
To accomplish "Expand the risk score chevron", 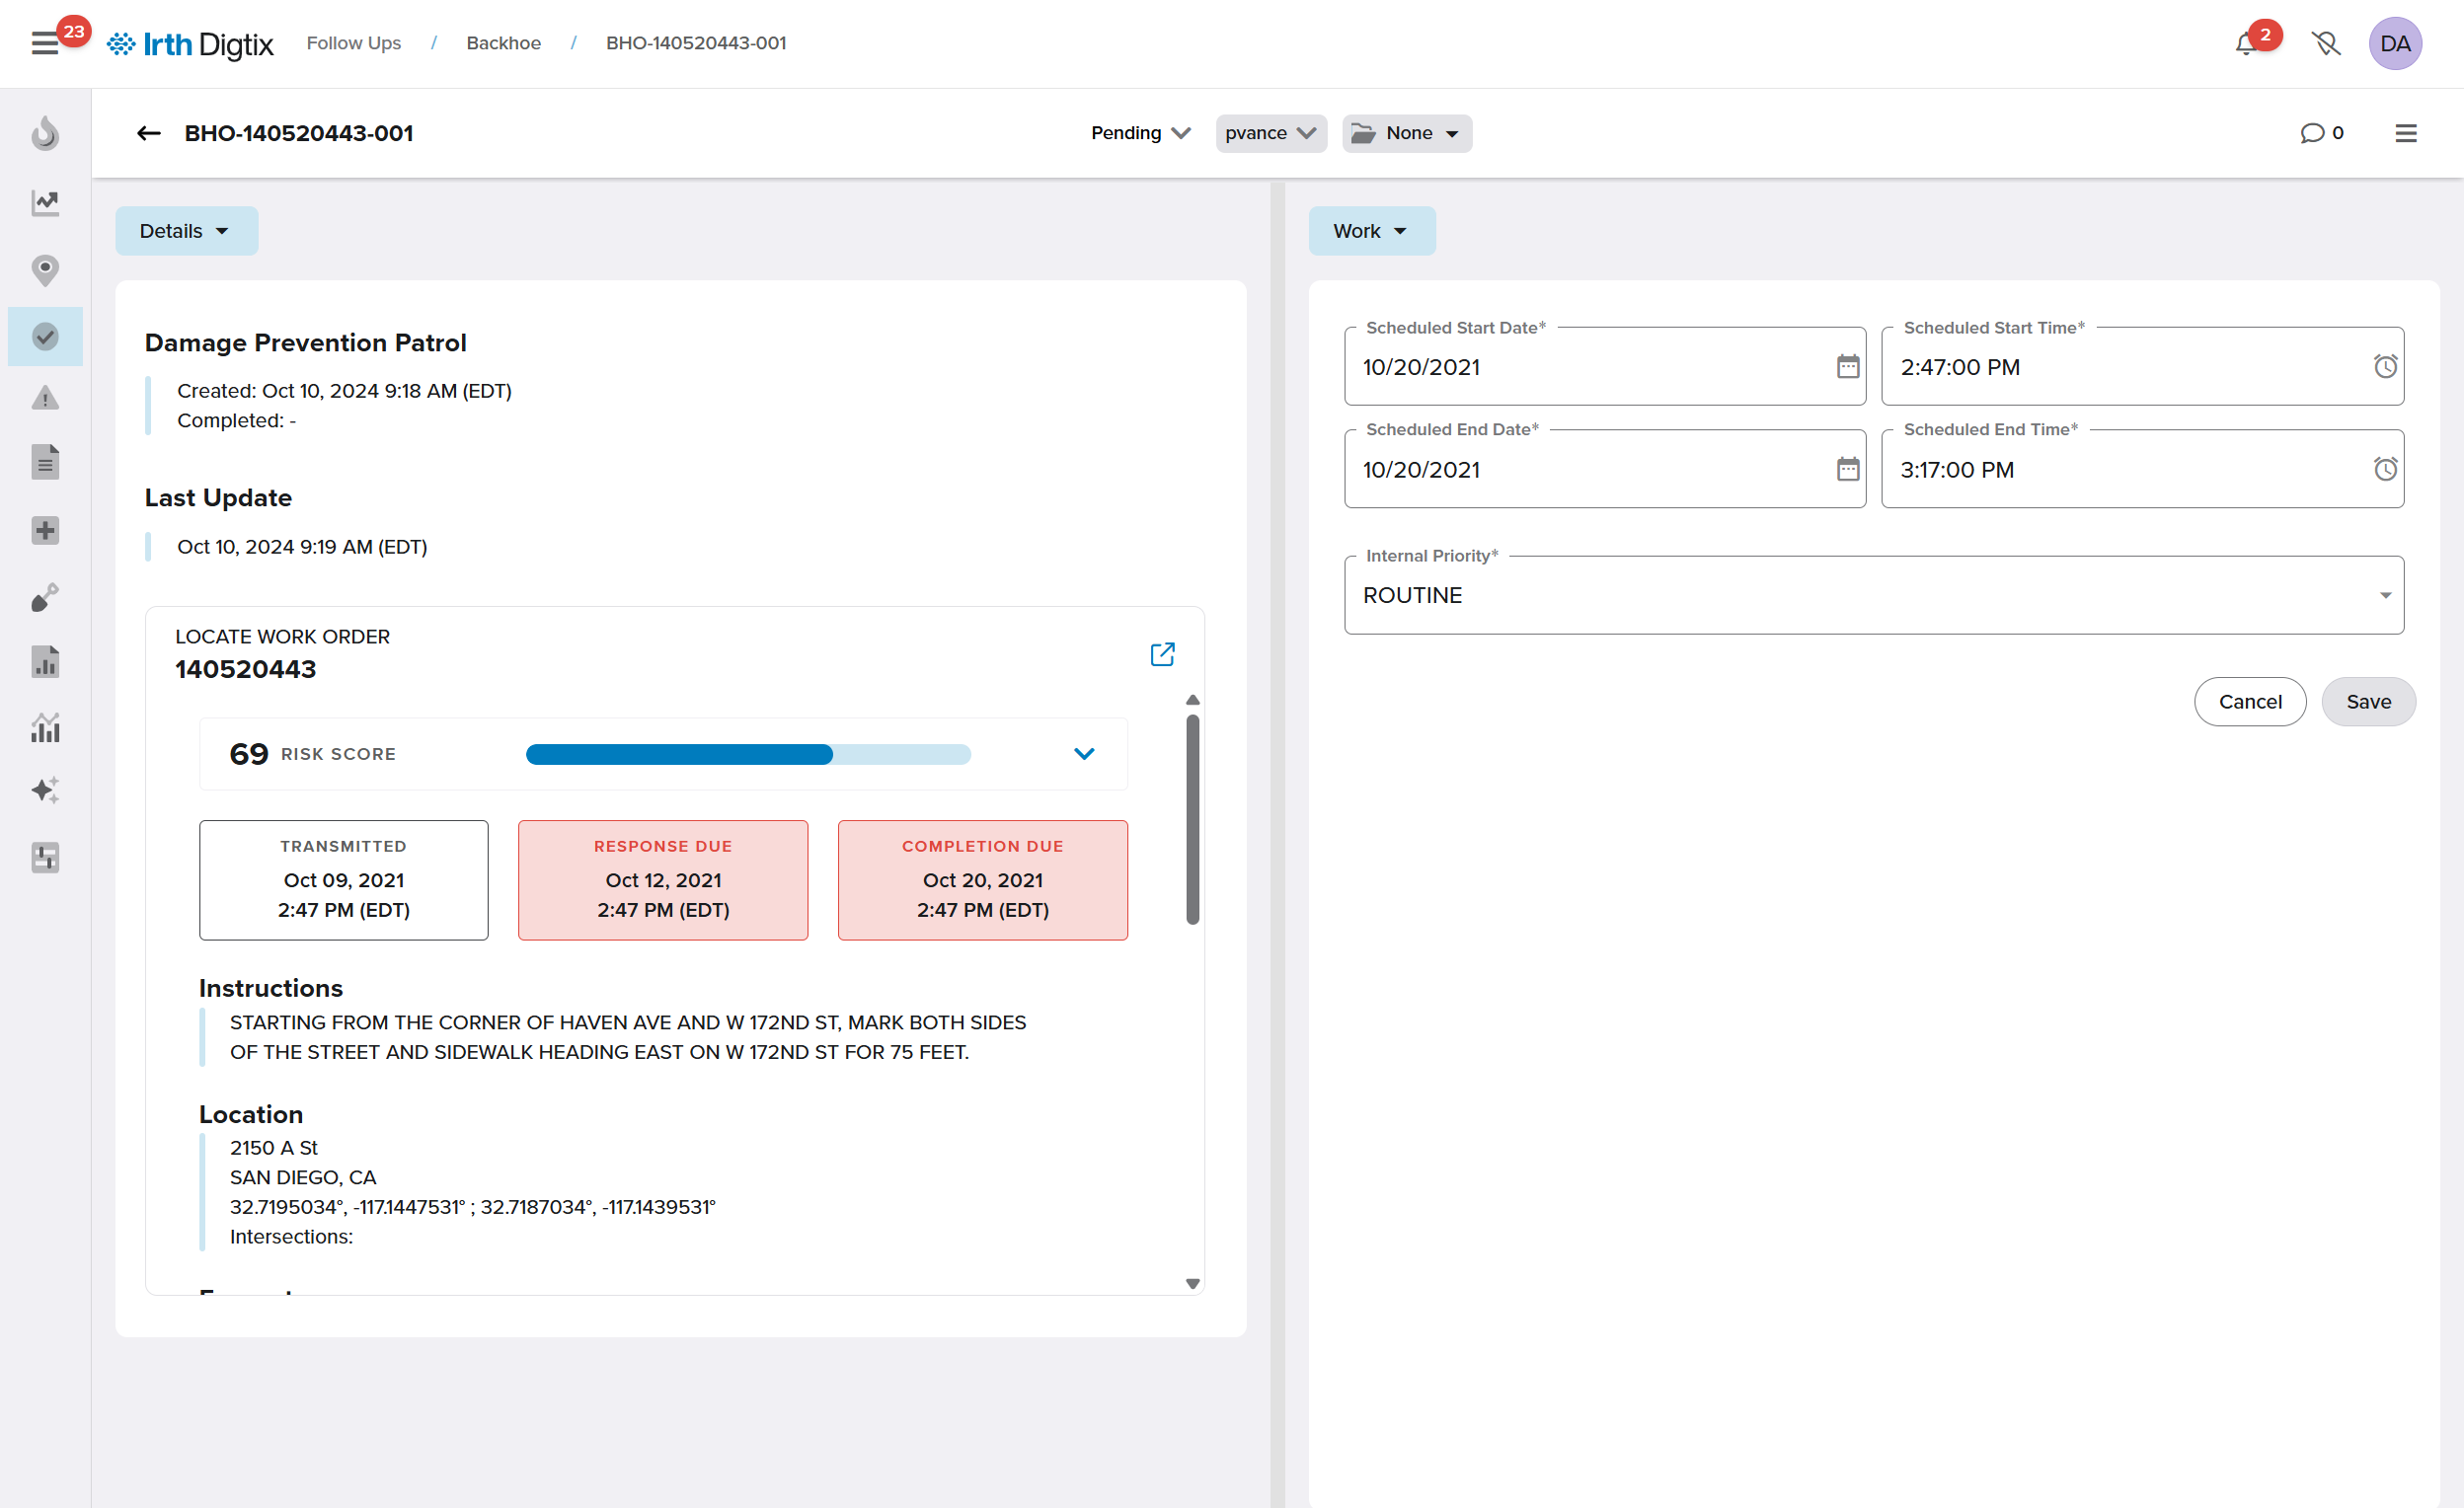I will pos(1084,753).
